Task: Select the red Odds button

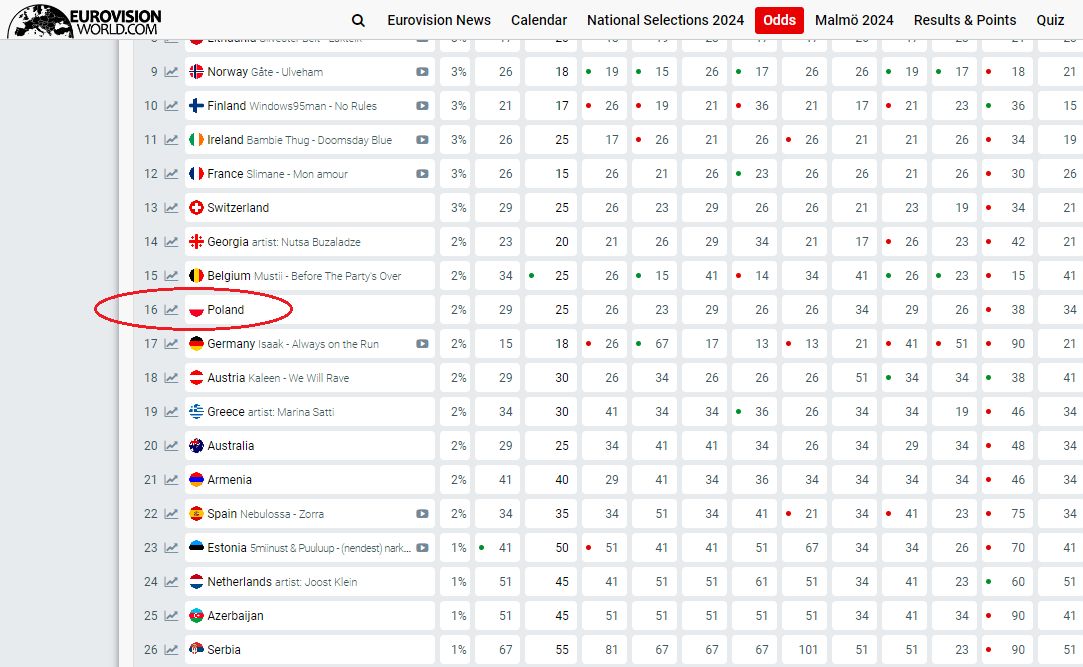Action: (780, 20)
